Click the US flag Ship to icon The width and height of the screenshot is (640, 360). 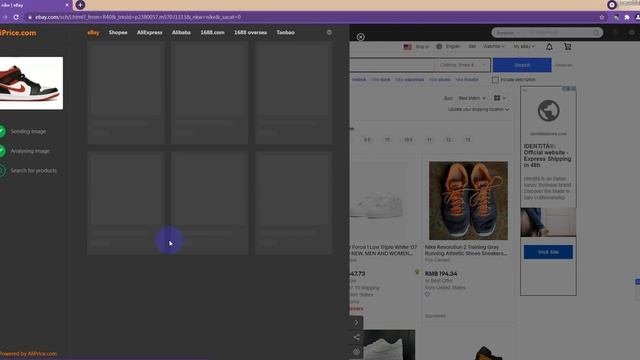tap(407, 47)
